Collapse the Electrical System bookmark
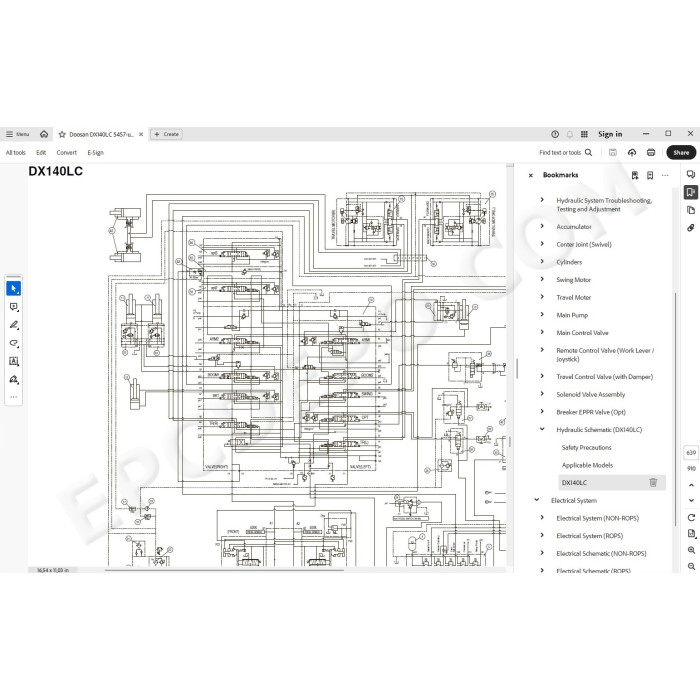Screen dimensions: 700x700 (537, 500)
